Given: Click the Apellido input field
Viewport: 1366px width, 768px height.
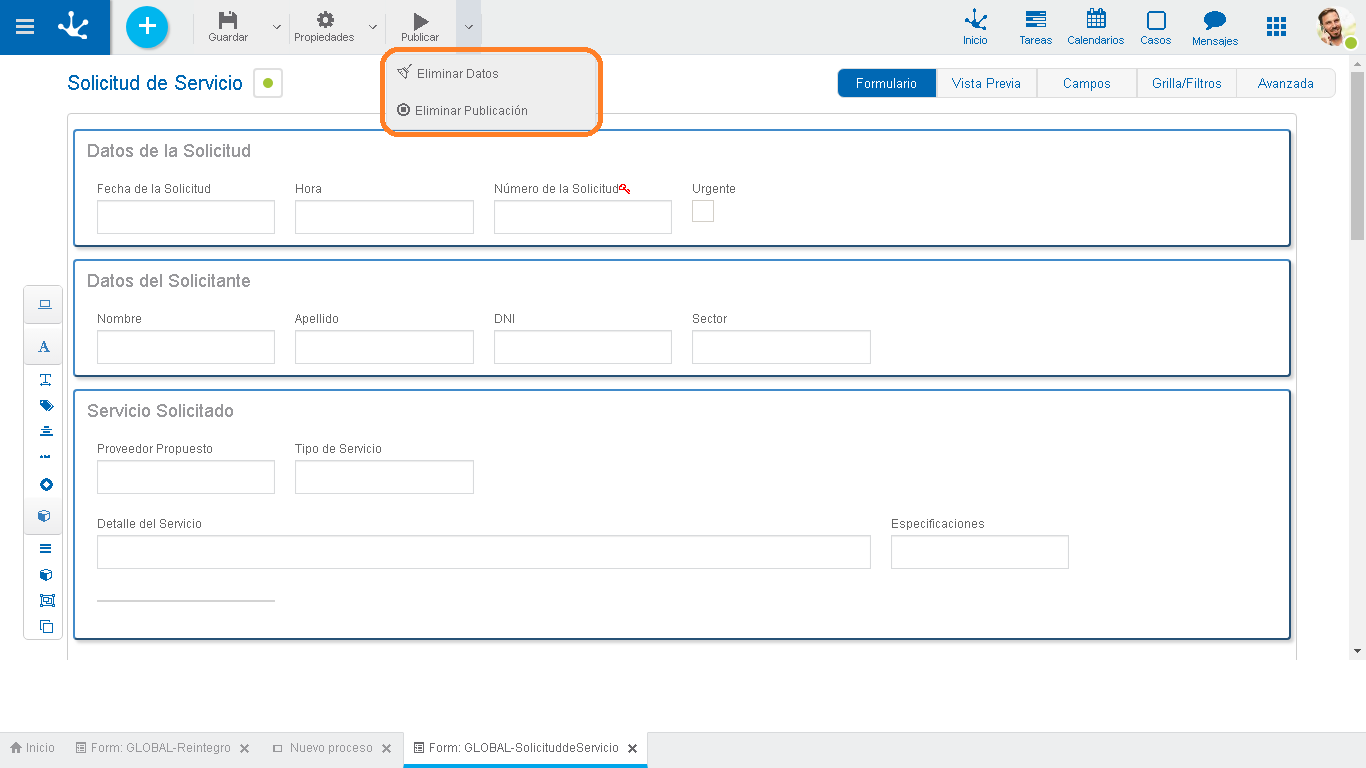Looking at the screenshot, I should coord(384,347).
